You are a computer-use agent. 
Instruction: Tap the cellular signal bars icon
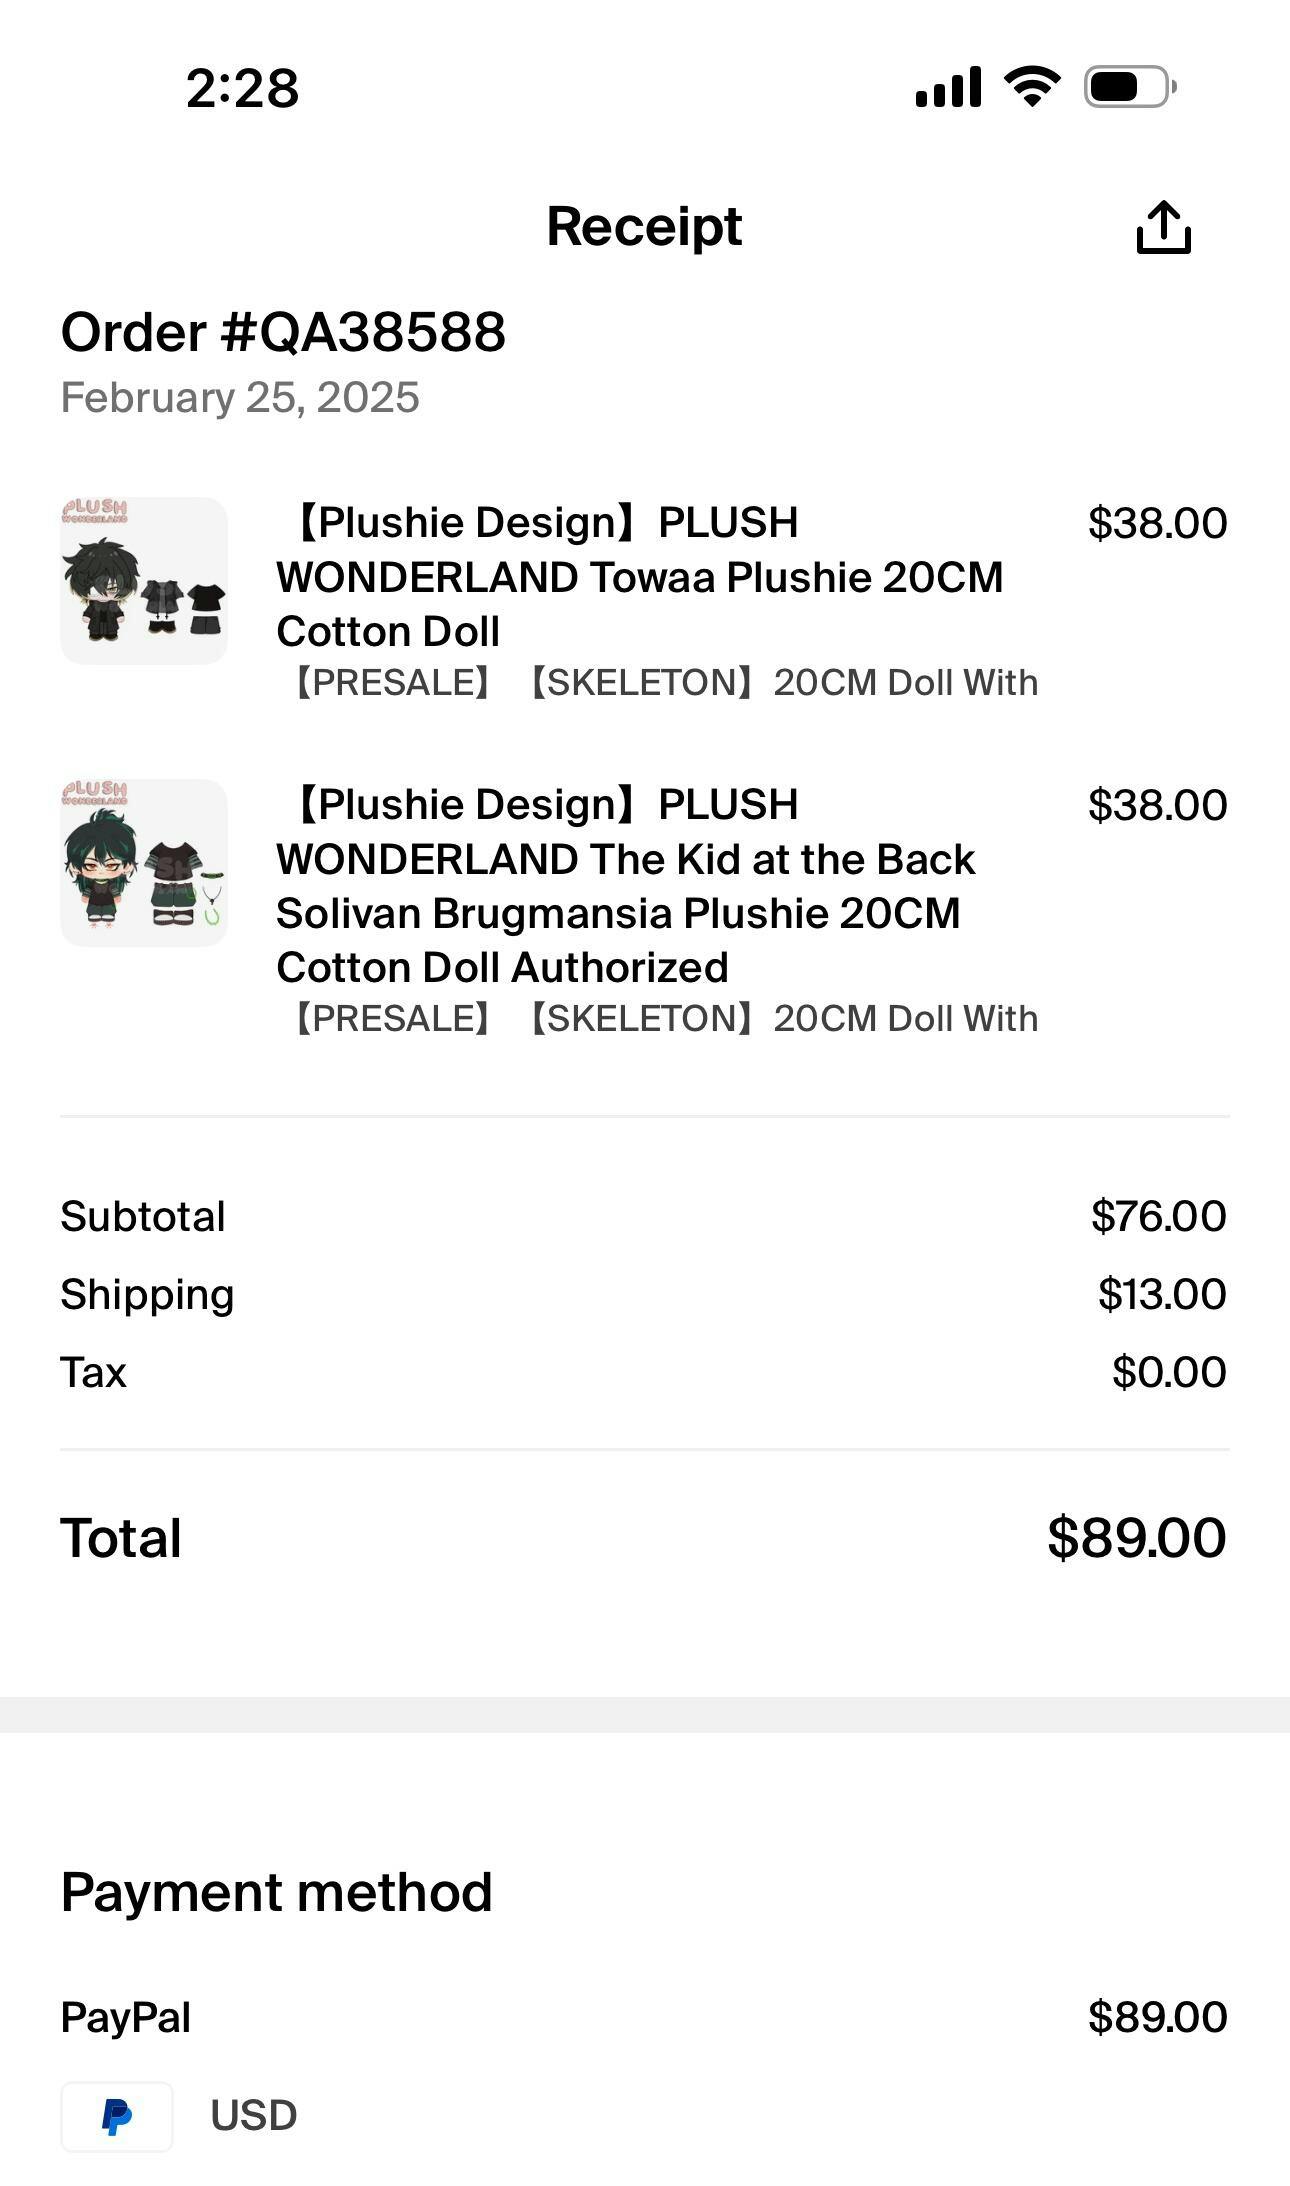click(x=948, y=87)
